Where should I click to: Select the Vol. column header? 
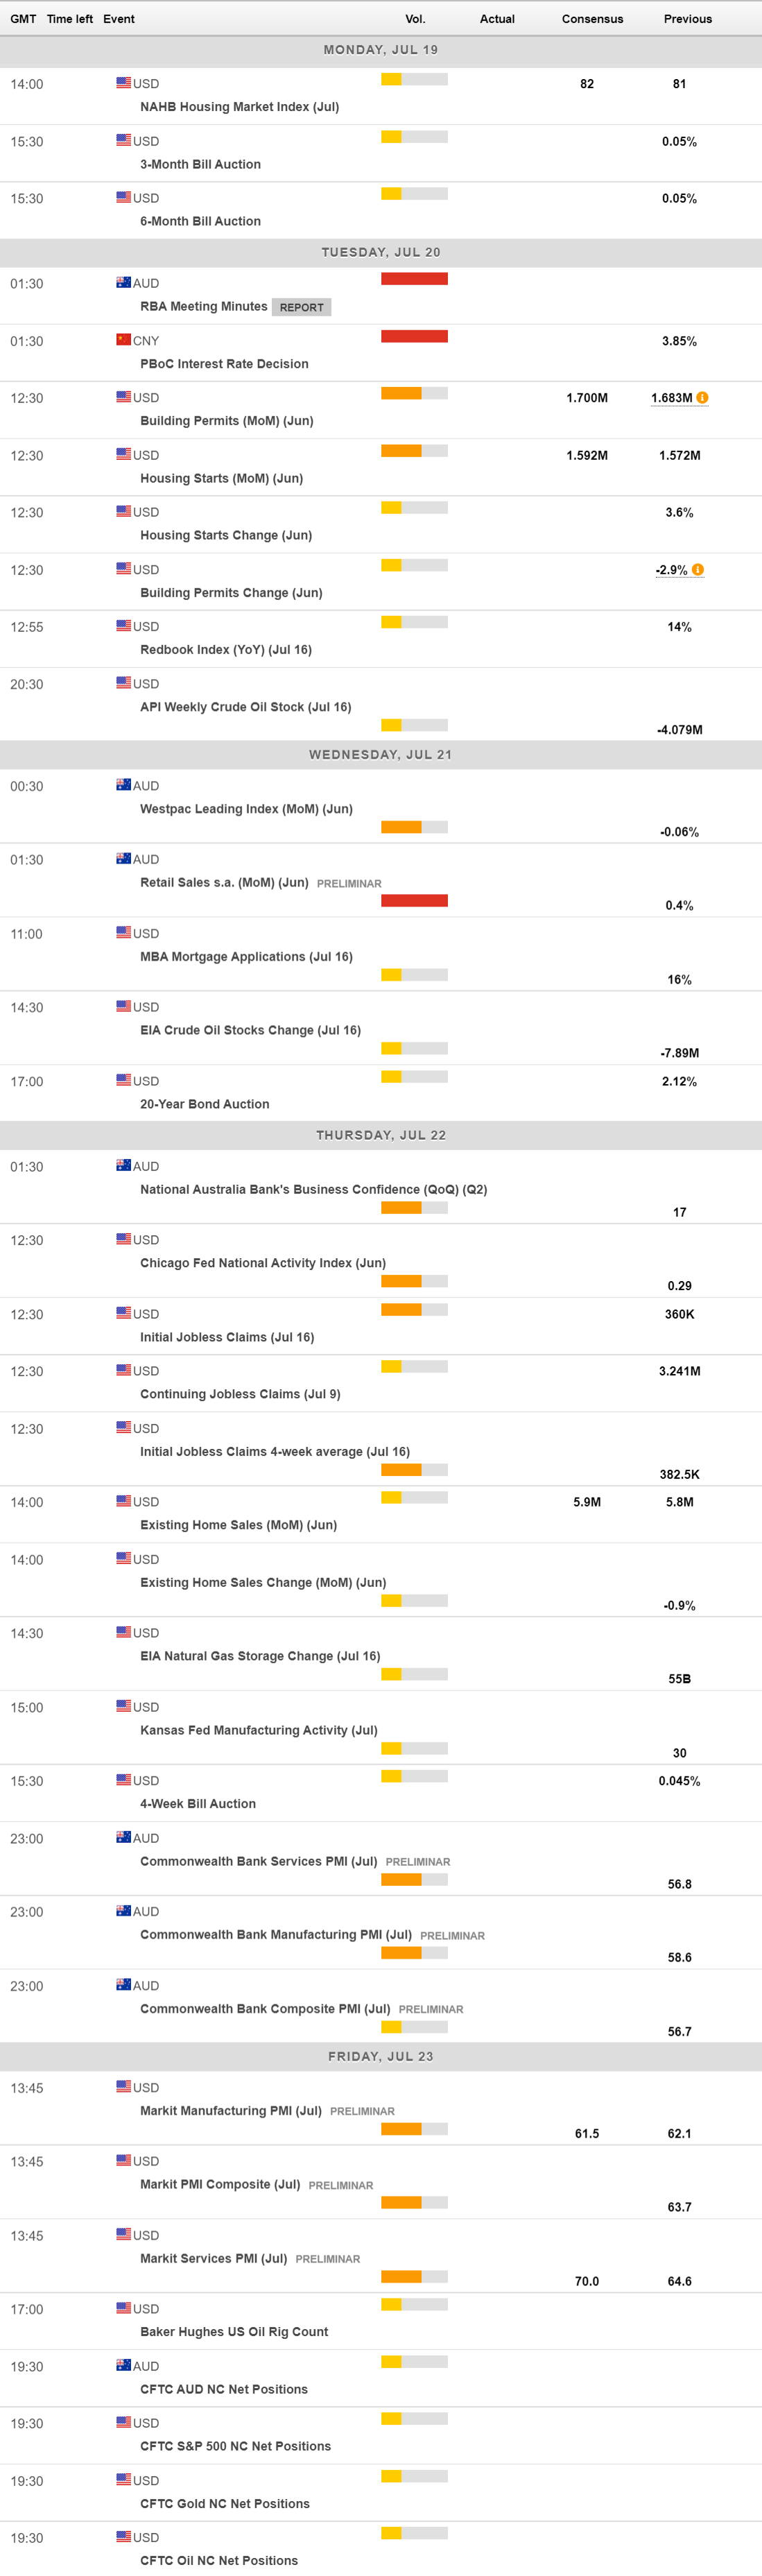(415, 19)
